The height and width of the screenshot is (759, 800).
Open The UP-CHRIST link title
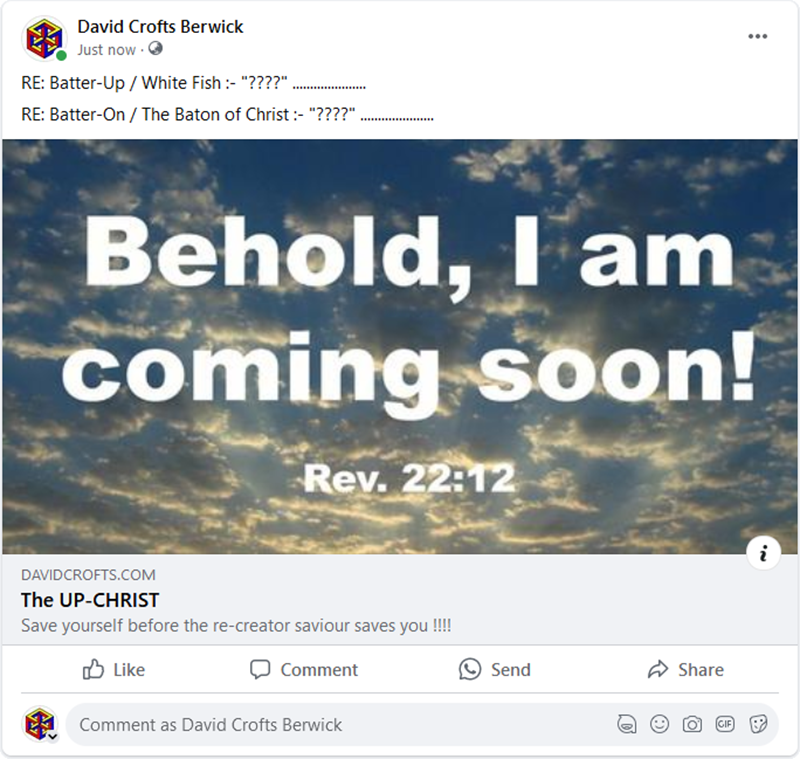pyautogui.click(x=90, y=600)
